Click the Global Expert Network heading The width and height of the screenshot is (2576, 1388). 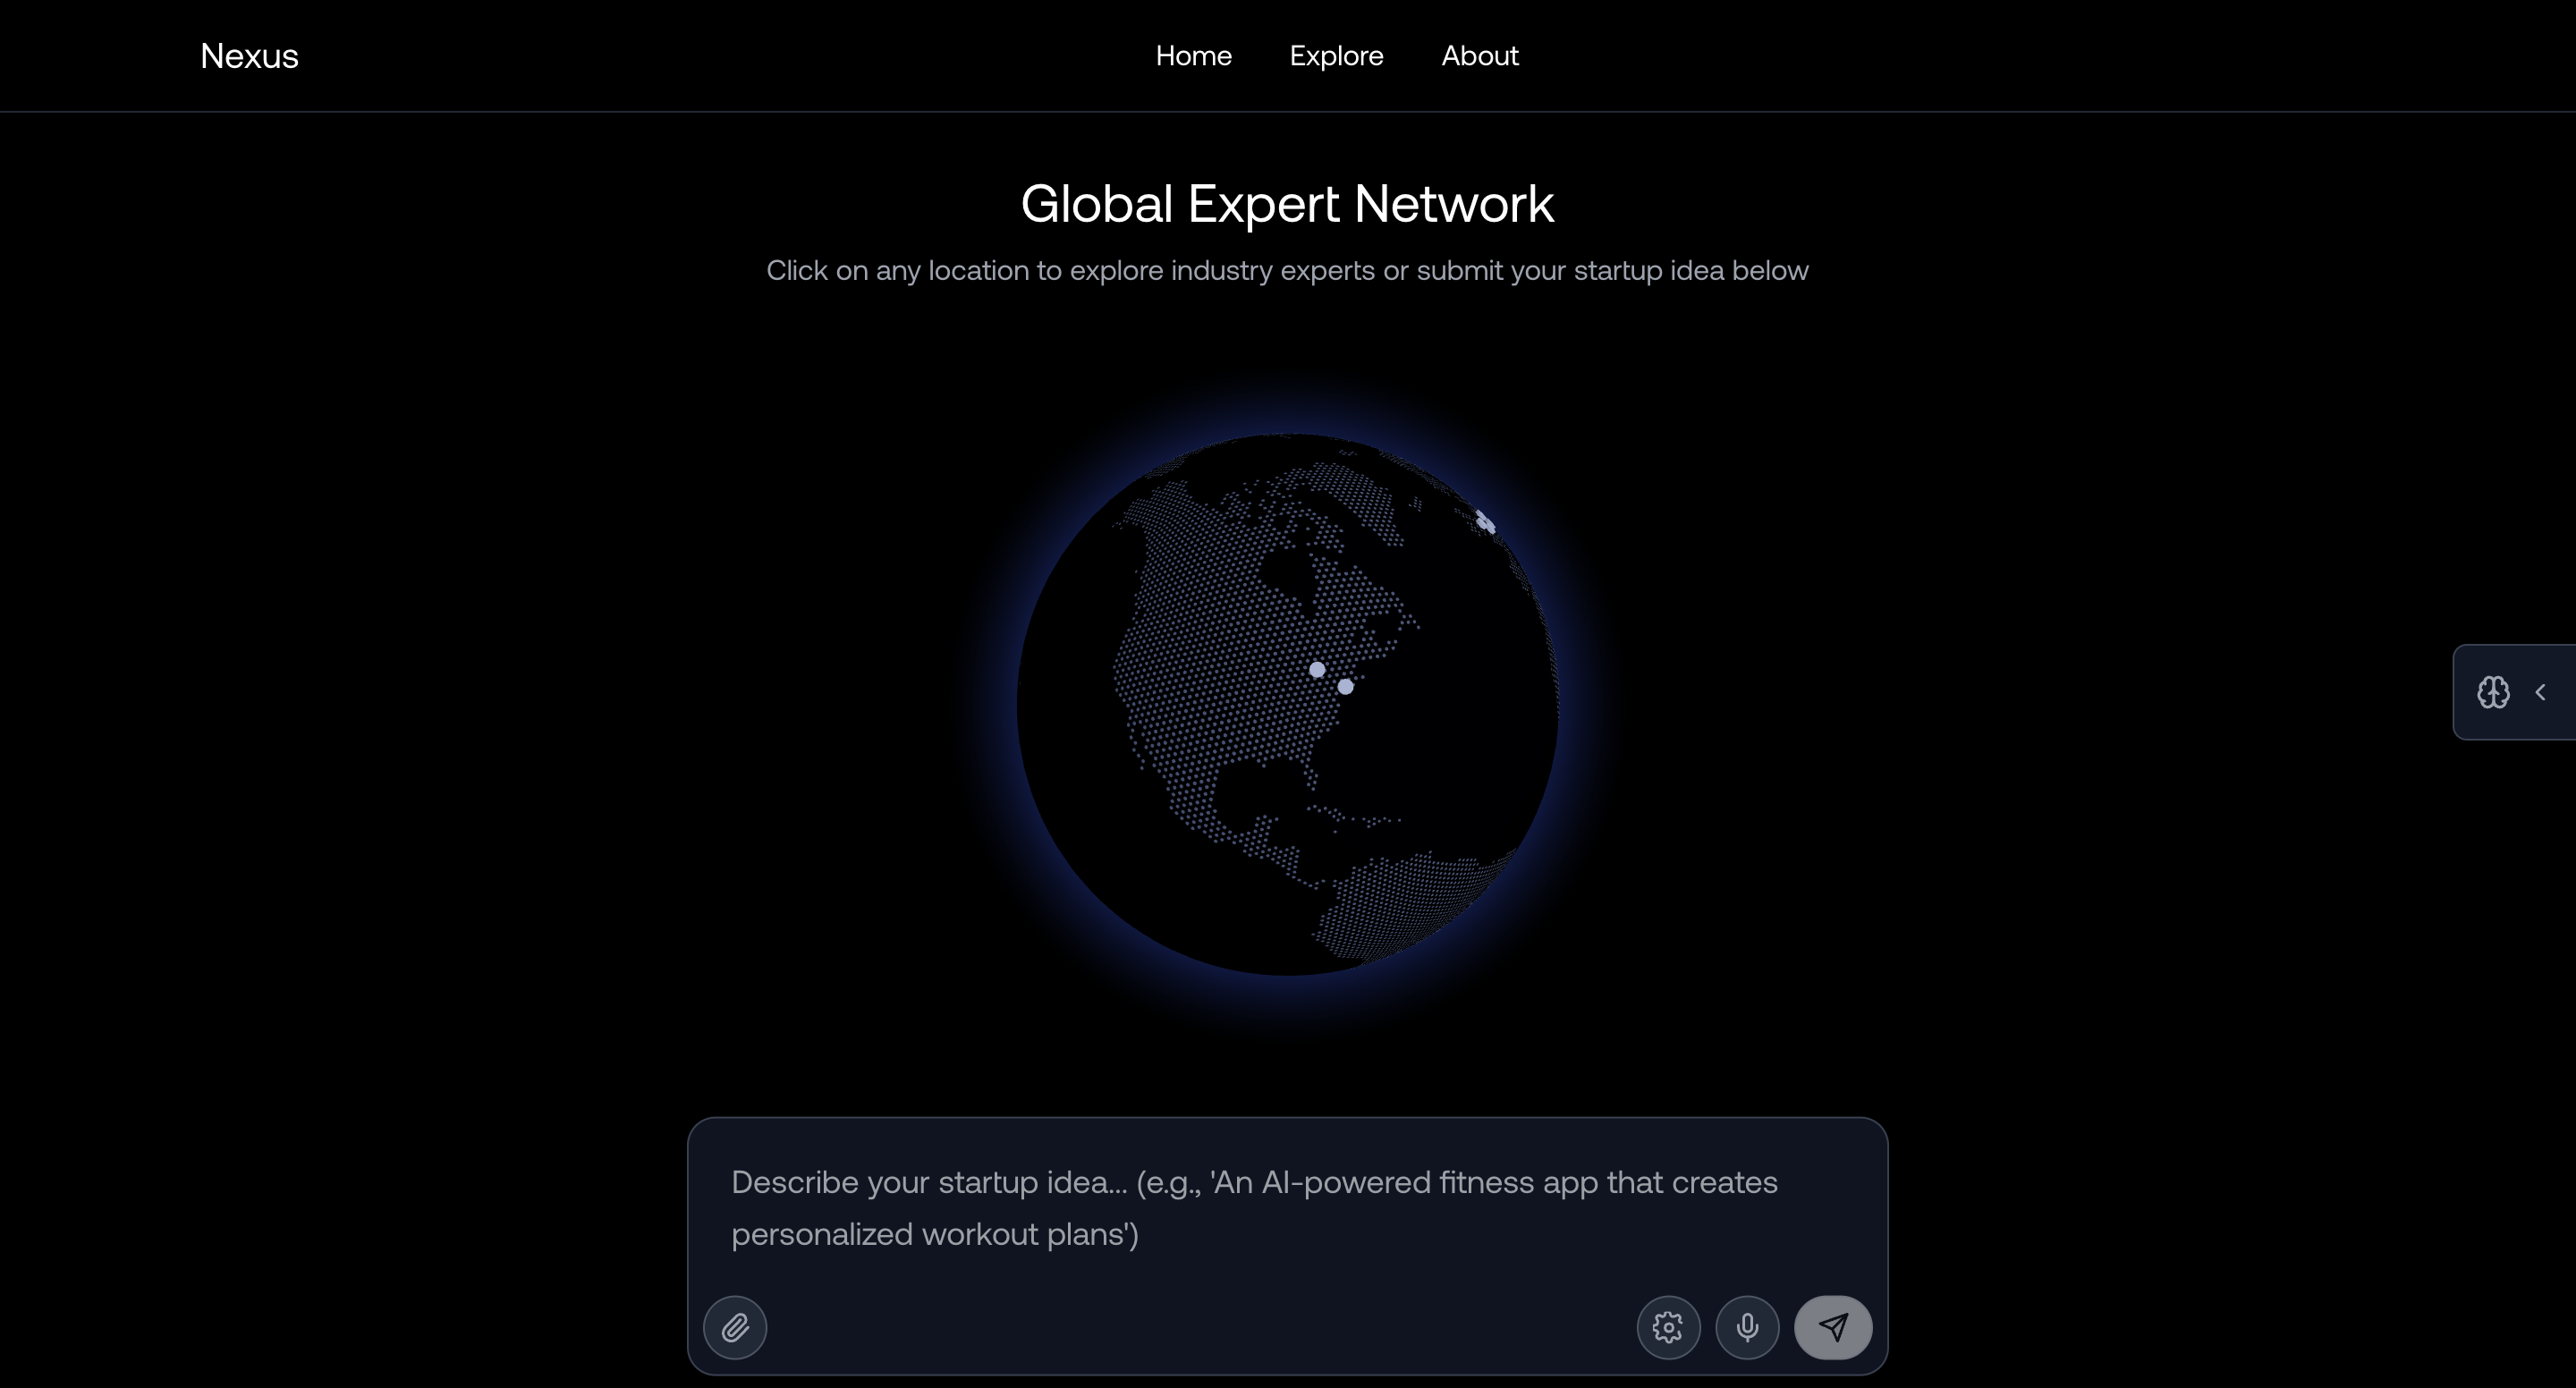pos(1286,204)
